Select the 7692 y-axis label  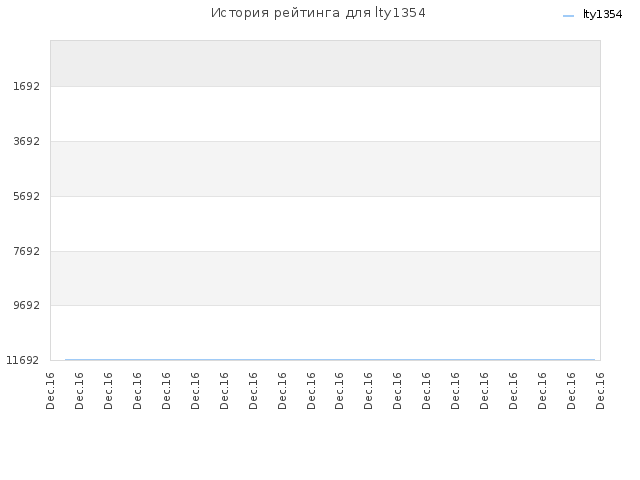[x=27, y=251]
